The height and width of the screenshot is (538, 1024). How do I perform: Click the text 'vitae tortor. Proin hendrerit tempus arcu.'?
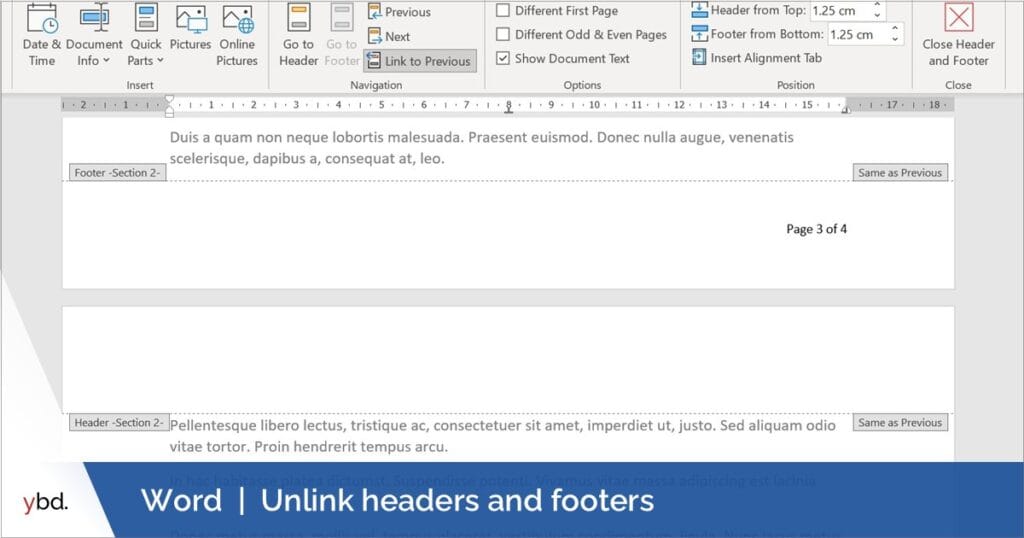tap(309, 447)
